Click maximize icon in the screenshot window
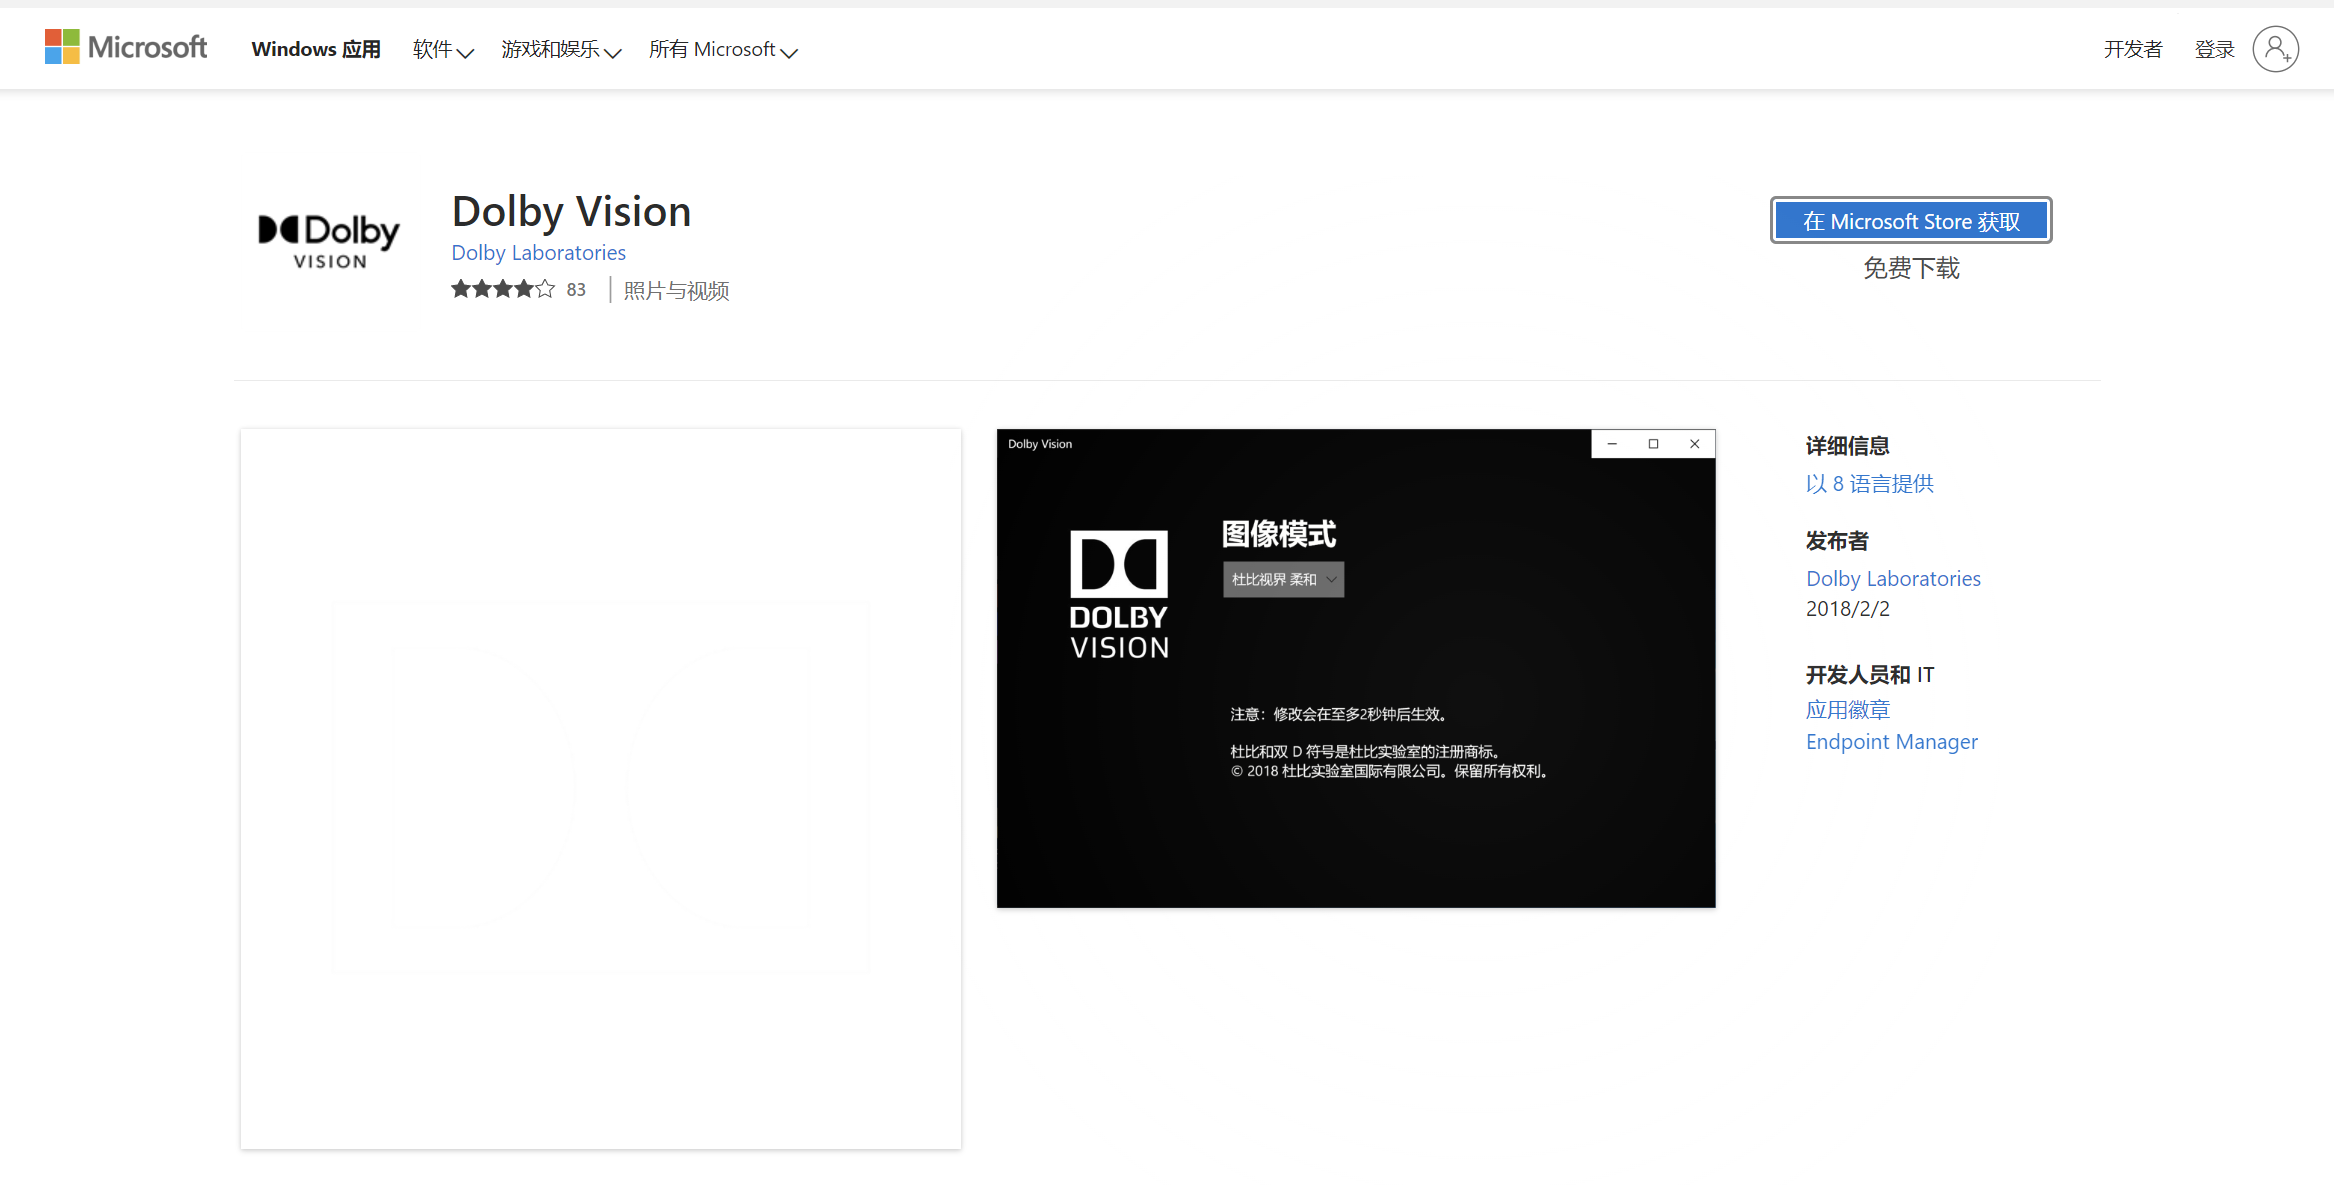 tap(1653, 444)
